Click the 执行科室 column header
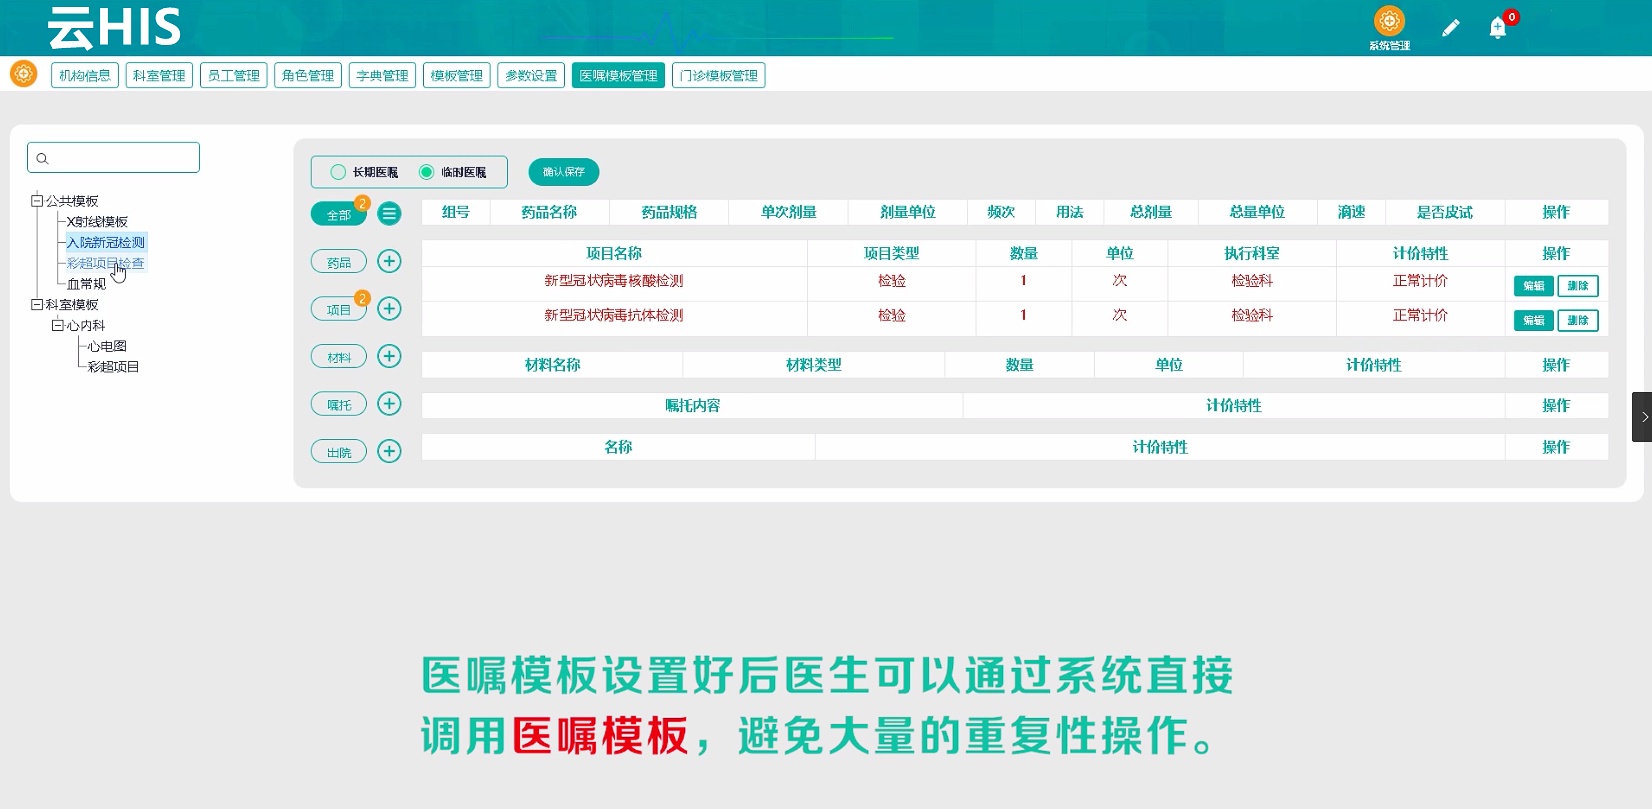1652x809 pixels. point(1252,253)
